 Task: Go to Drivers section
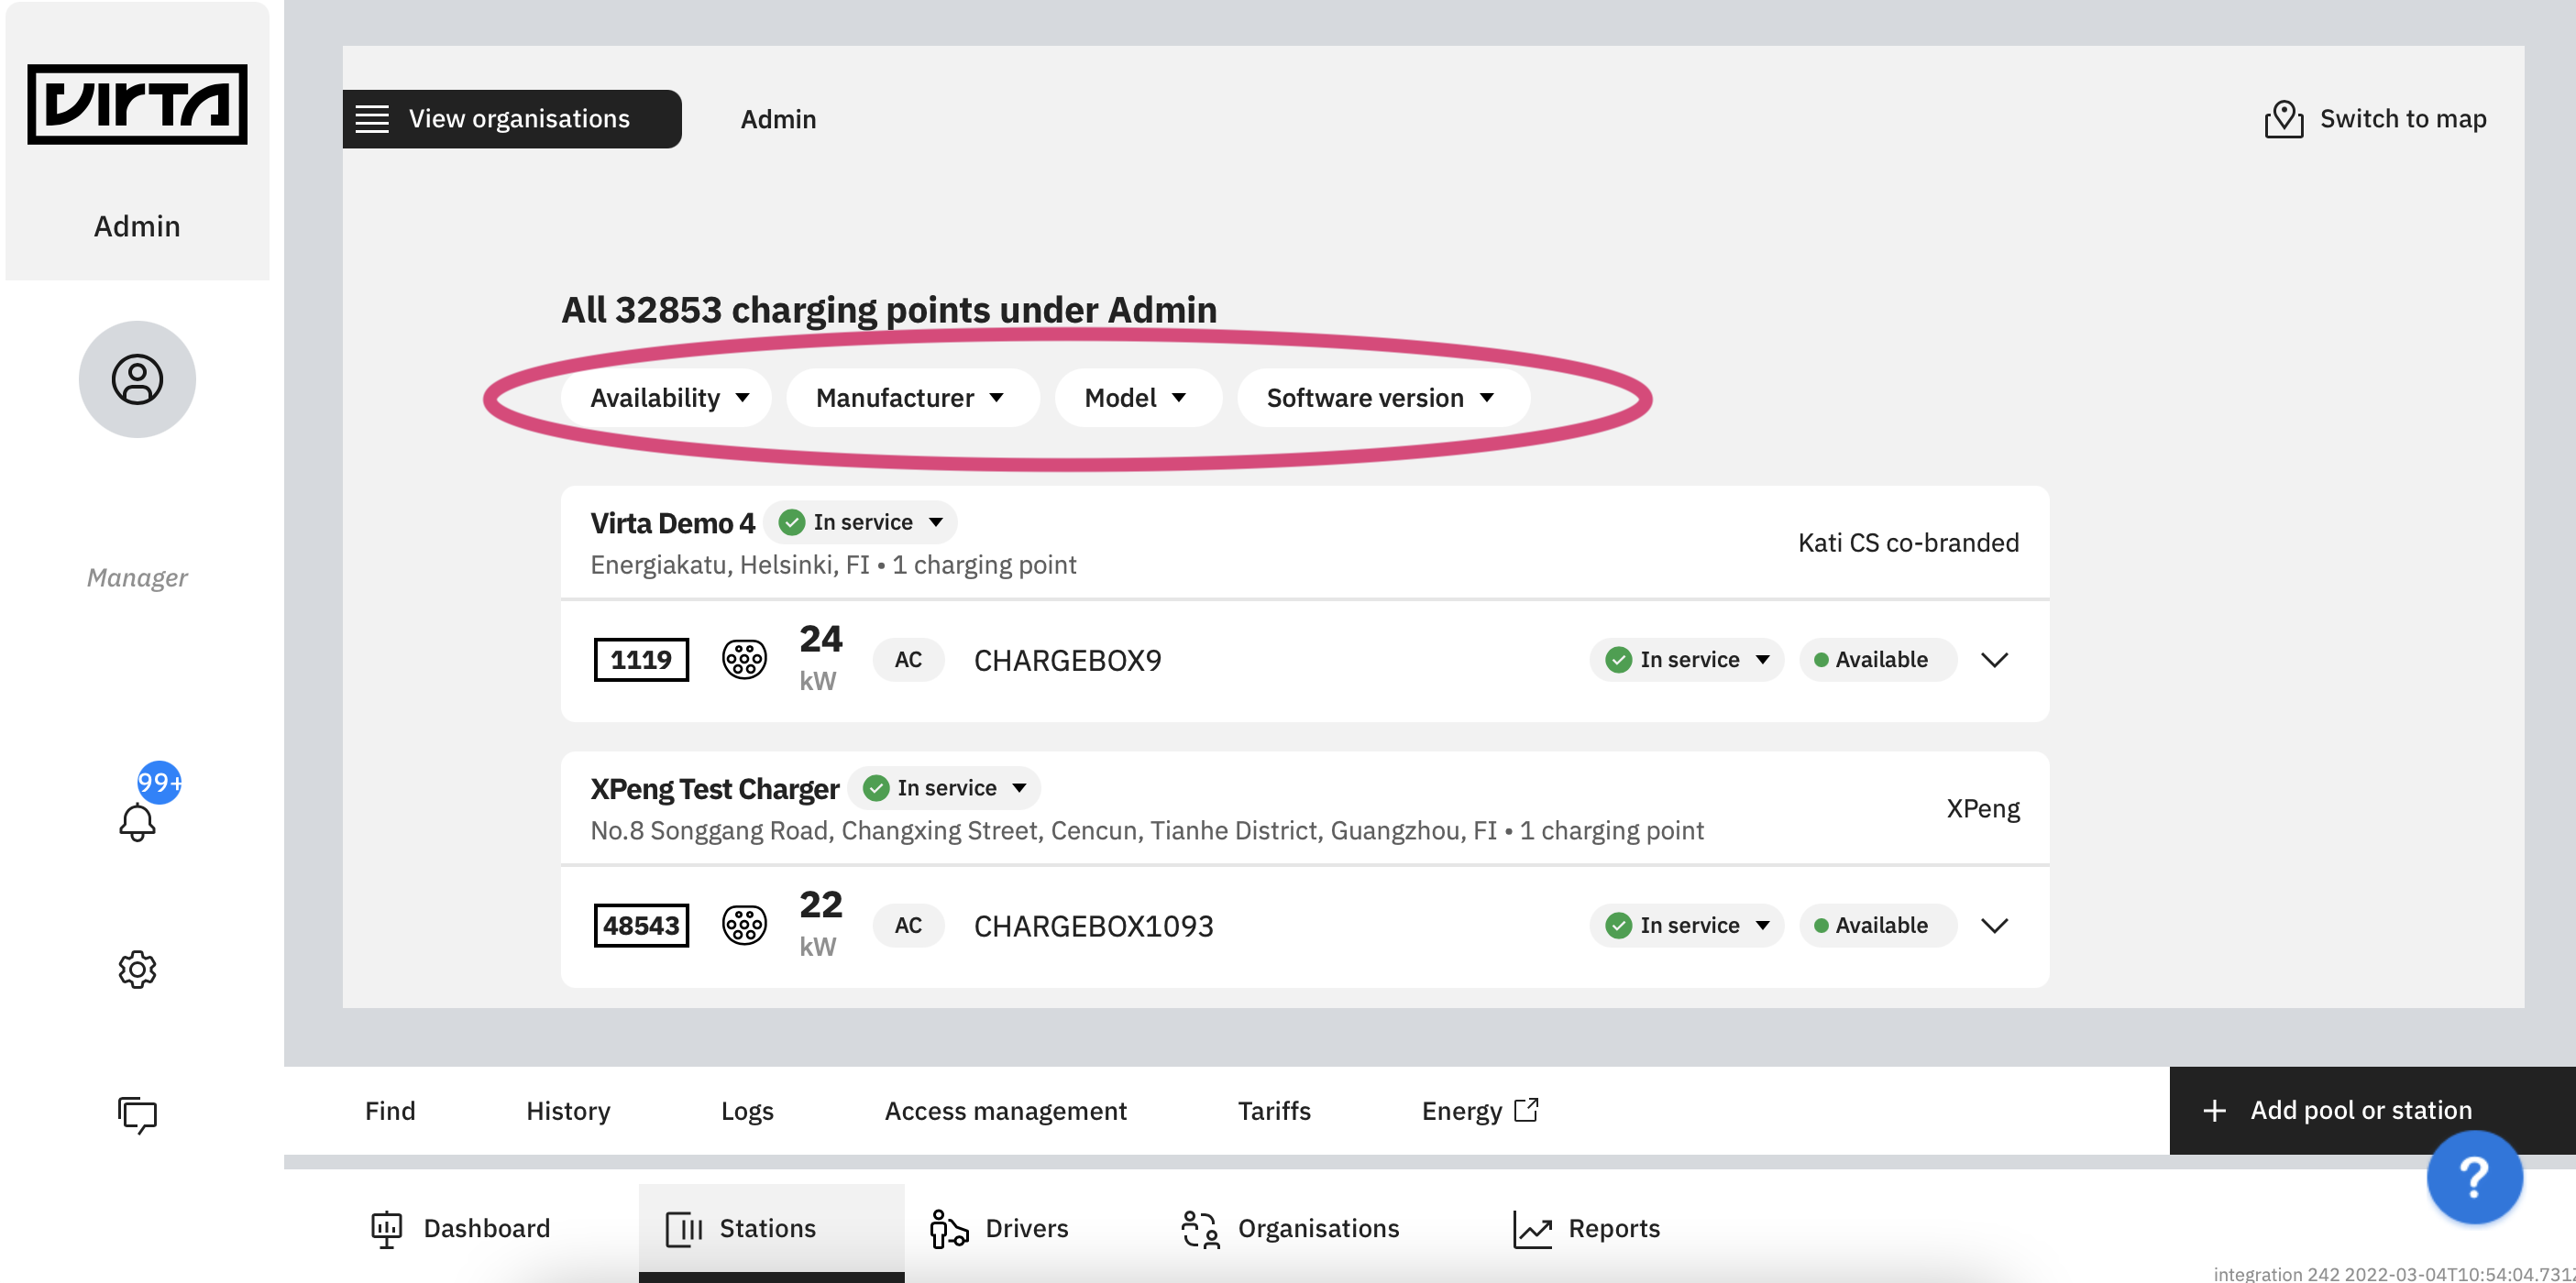[1000, 1229]
